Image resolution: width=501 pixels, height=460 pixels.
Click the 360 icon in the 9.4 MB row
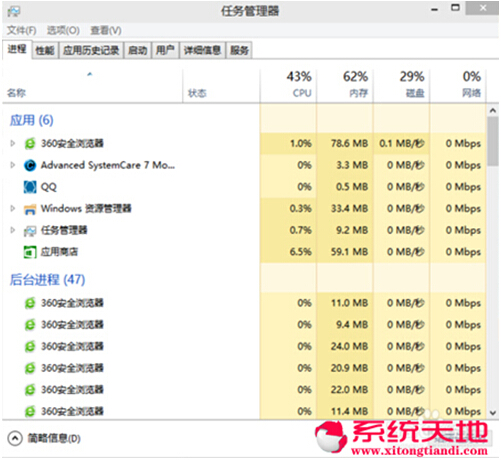coord(30,325)
